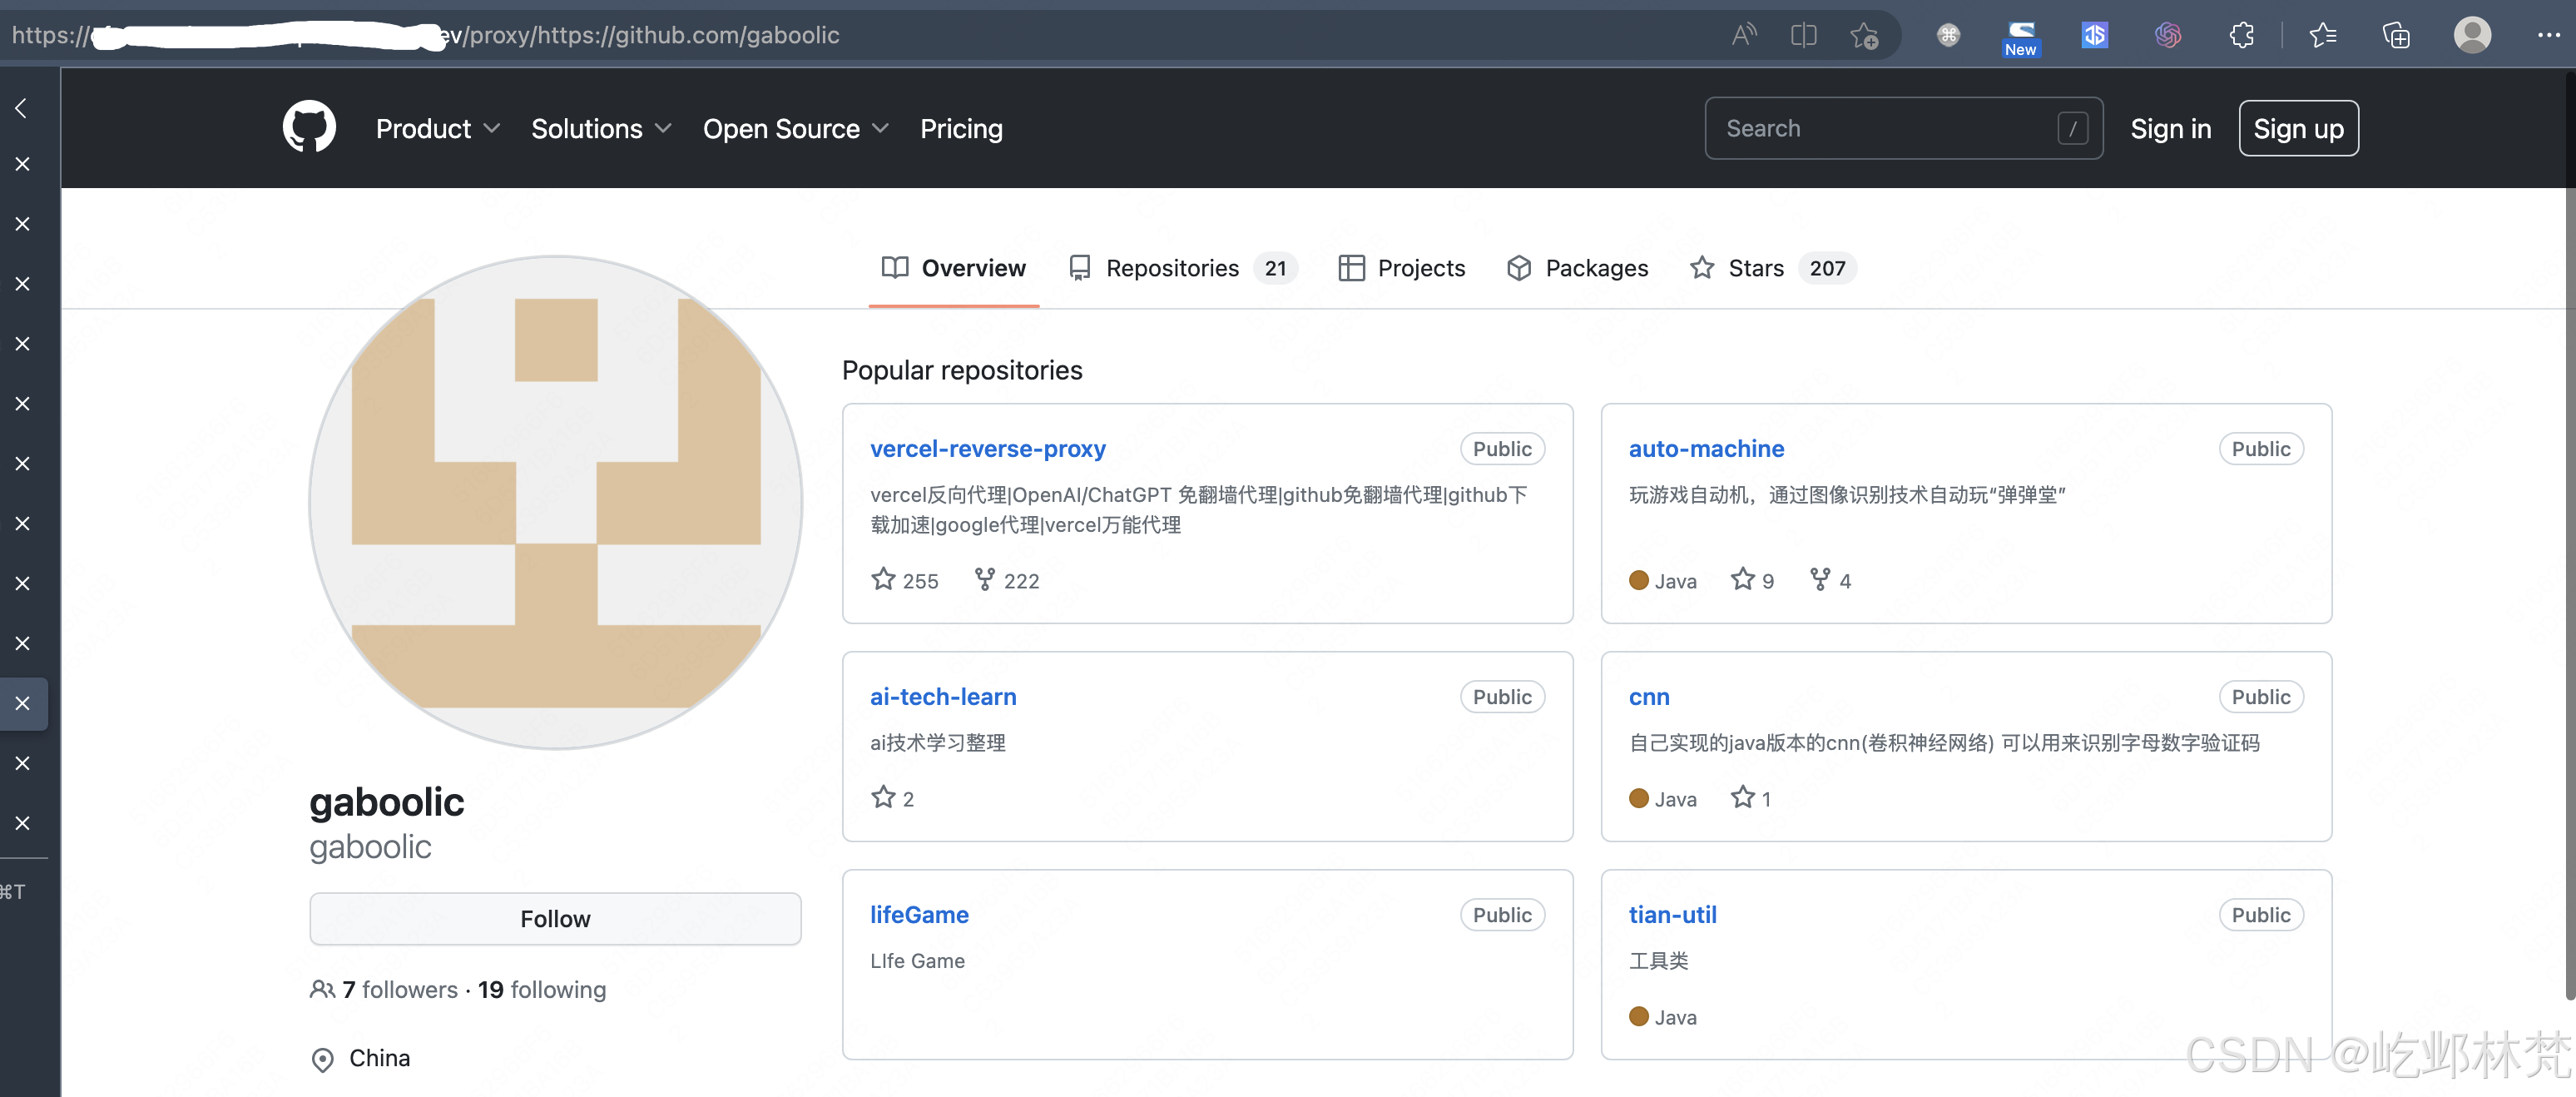Screen dimensions: 2576x1097
Task: Expand the Product dropdown menu
Action: point(437,129)
